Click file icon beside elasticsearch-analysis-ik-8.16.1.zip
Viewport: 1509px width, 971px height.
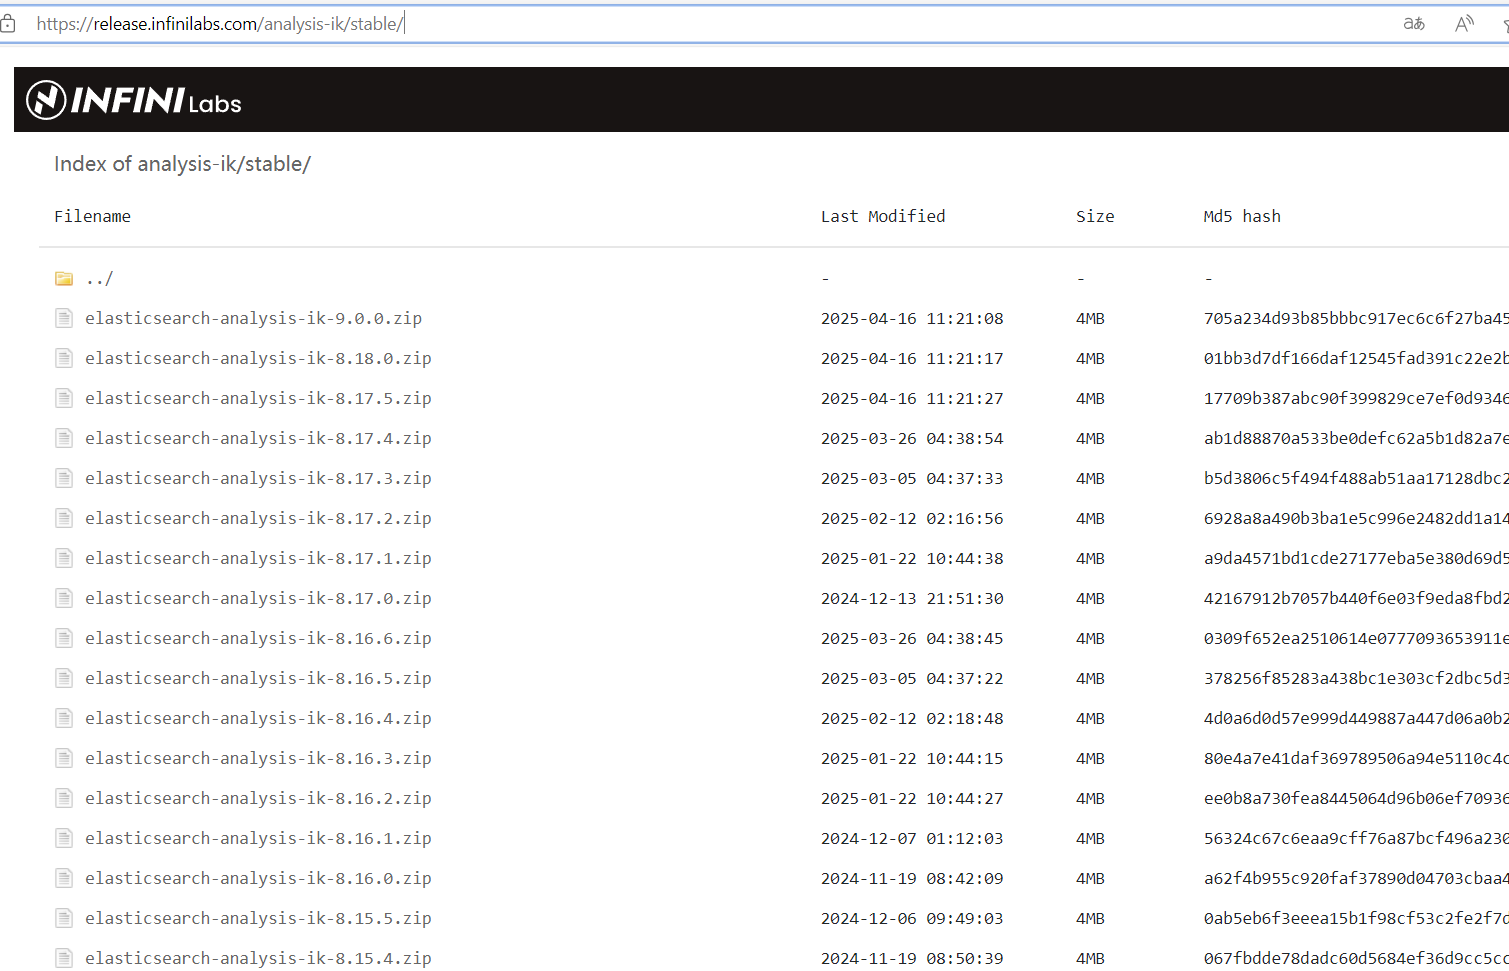tap(64, 838)
